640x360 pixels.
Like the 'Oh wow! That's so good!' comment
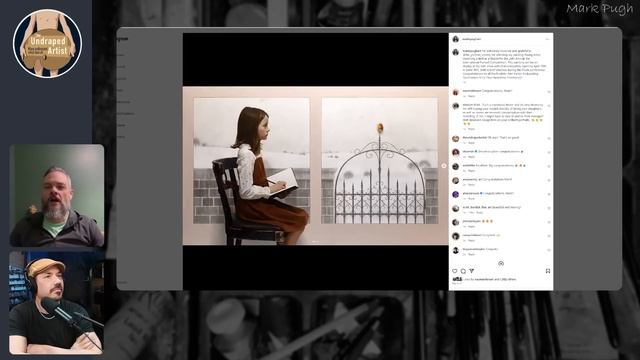click(x=549, y=138)
